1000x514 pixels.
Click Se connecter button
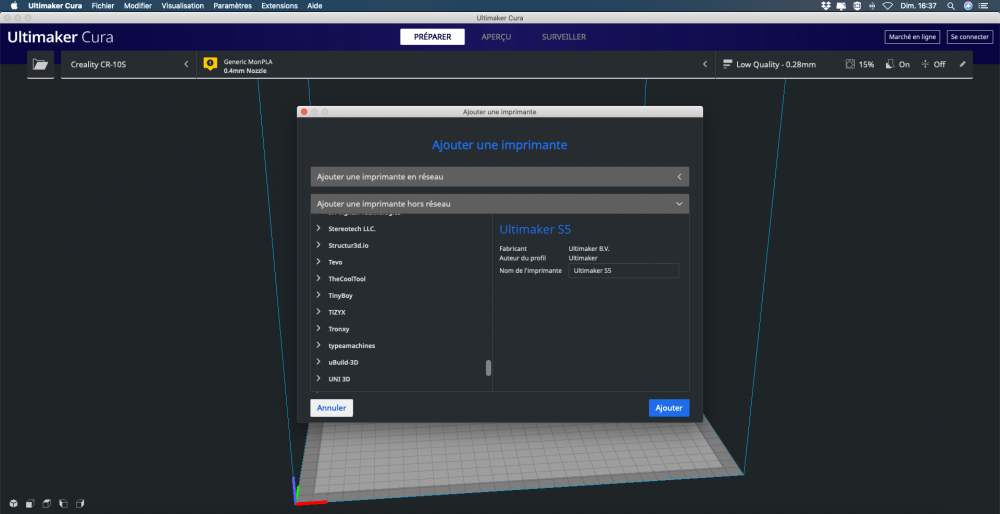[x=969, y=37]
